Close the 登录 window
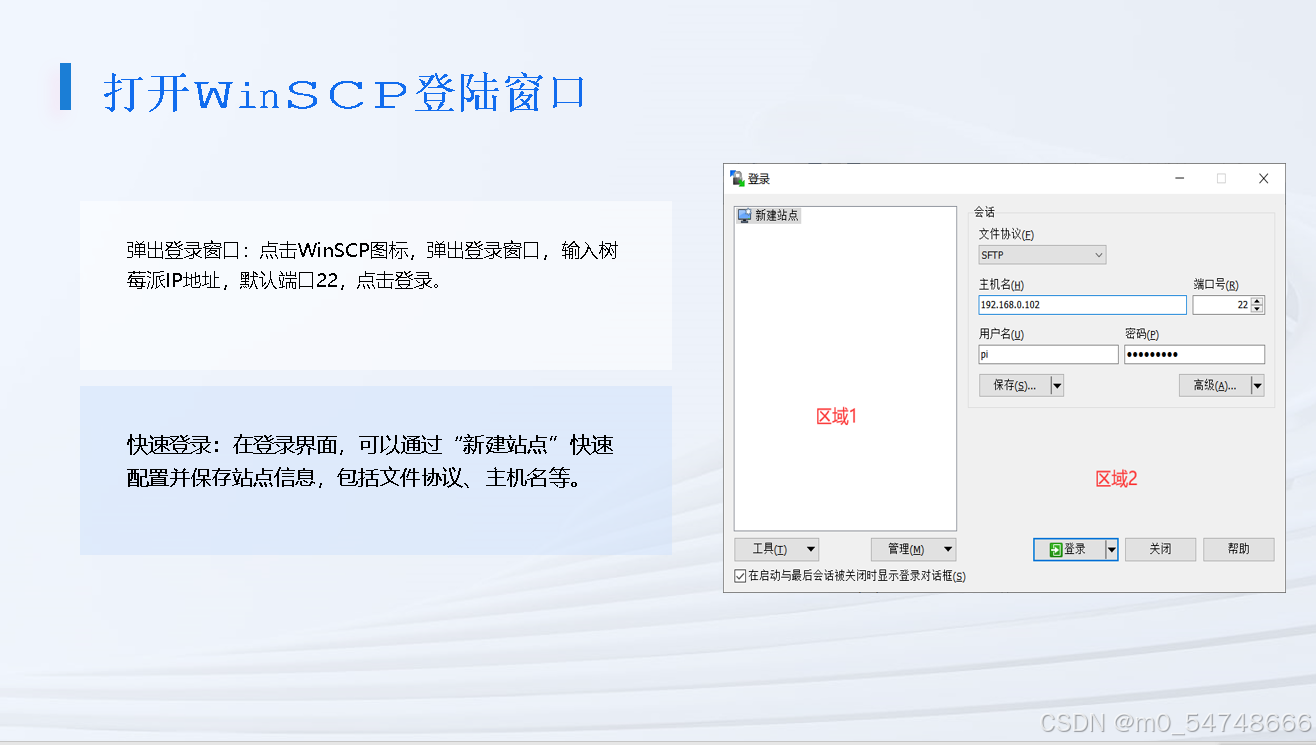Image resolution: width=1316 pixels, height=745 pixels. pos(1264,178)
